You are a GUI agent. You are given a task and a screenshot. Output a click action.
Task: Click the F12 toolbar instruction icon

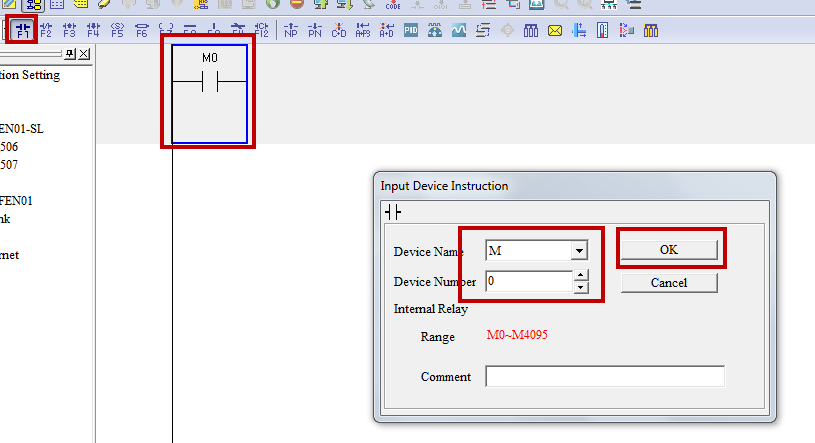click(262, 30)
